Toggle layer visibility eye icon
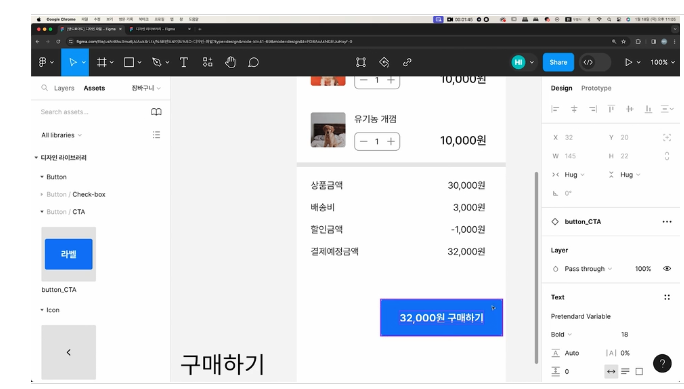Image resolution: width=684 pixels, height=389 pixels. click(x=667, y=269)
